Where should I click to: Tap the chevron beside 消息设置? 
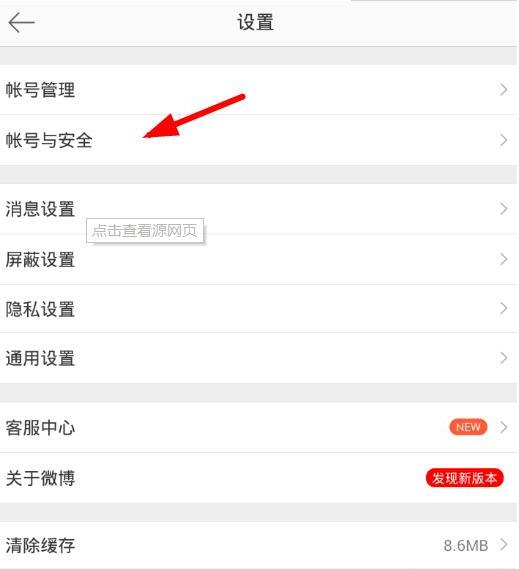click(503, 209)
